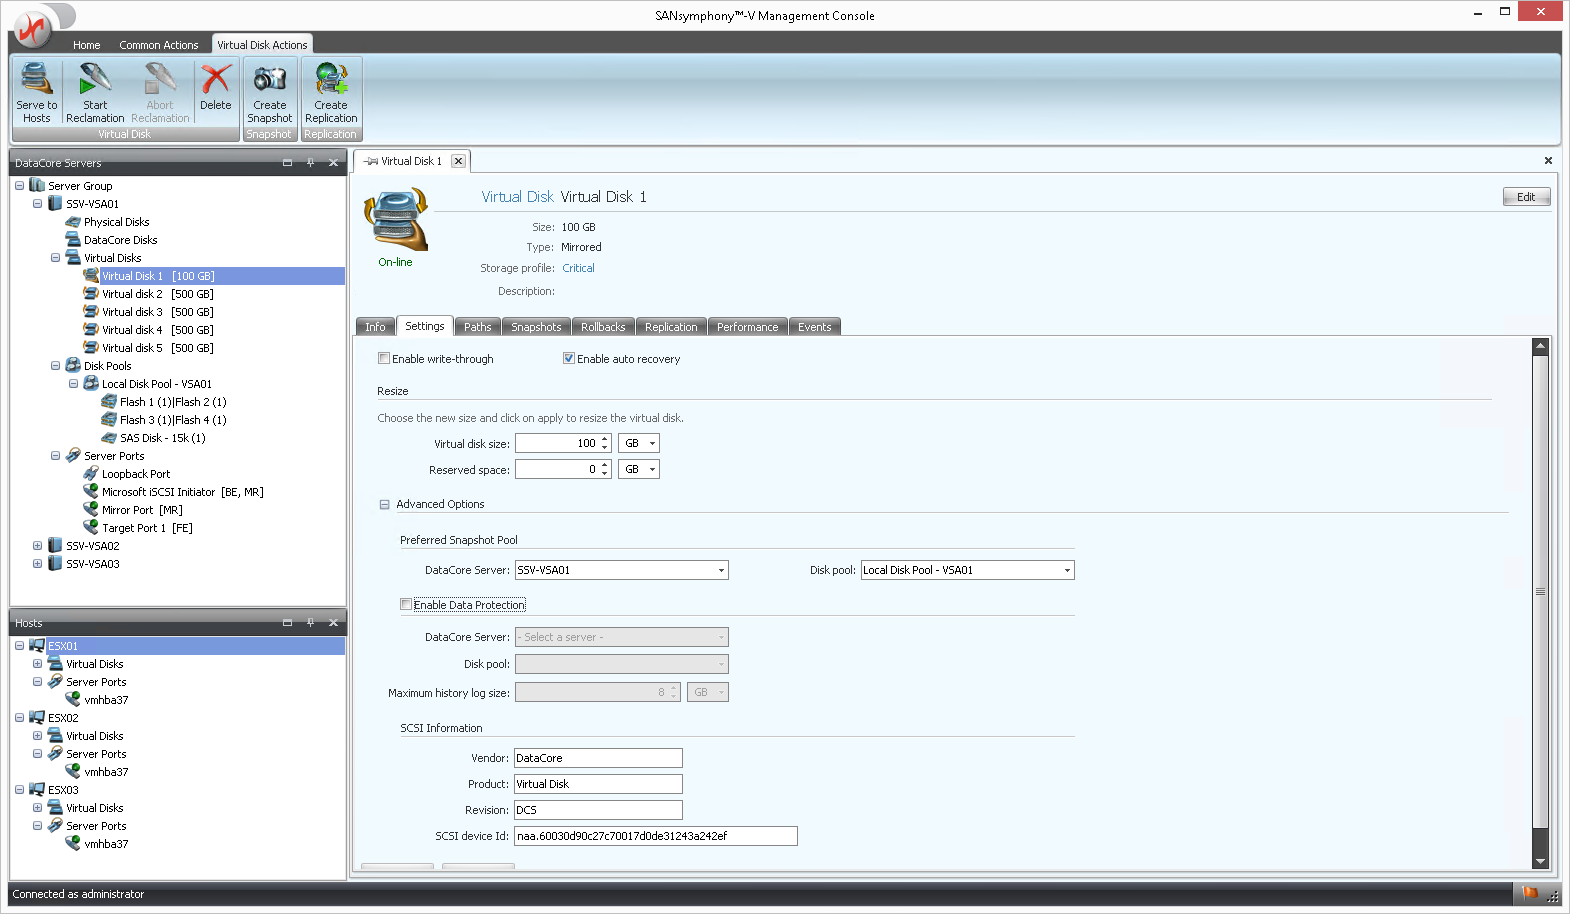Select the Loopback Port icon in tree
The height and width of the screenshot is (914, 1570).
click(91, 474)
